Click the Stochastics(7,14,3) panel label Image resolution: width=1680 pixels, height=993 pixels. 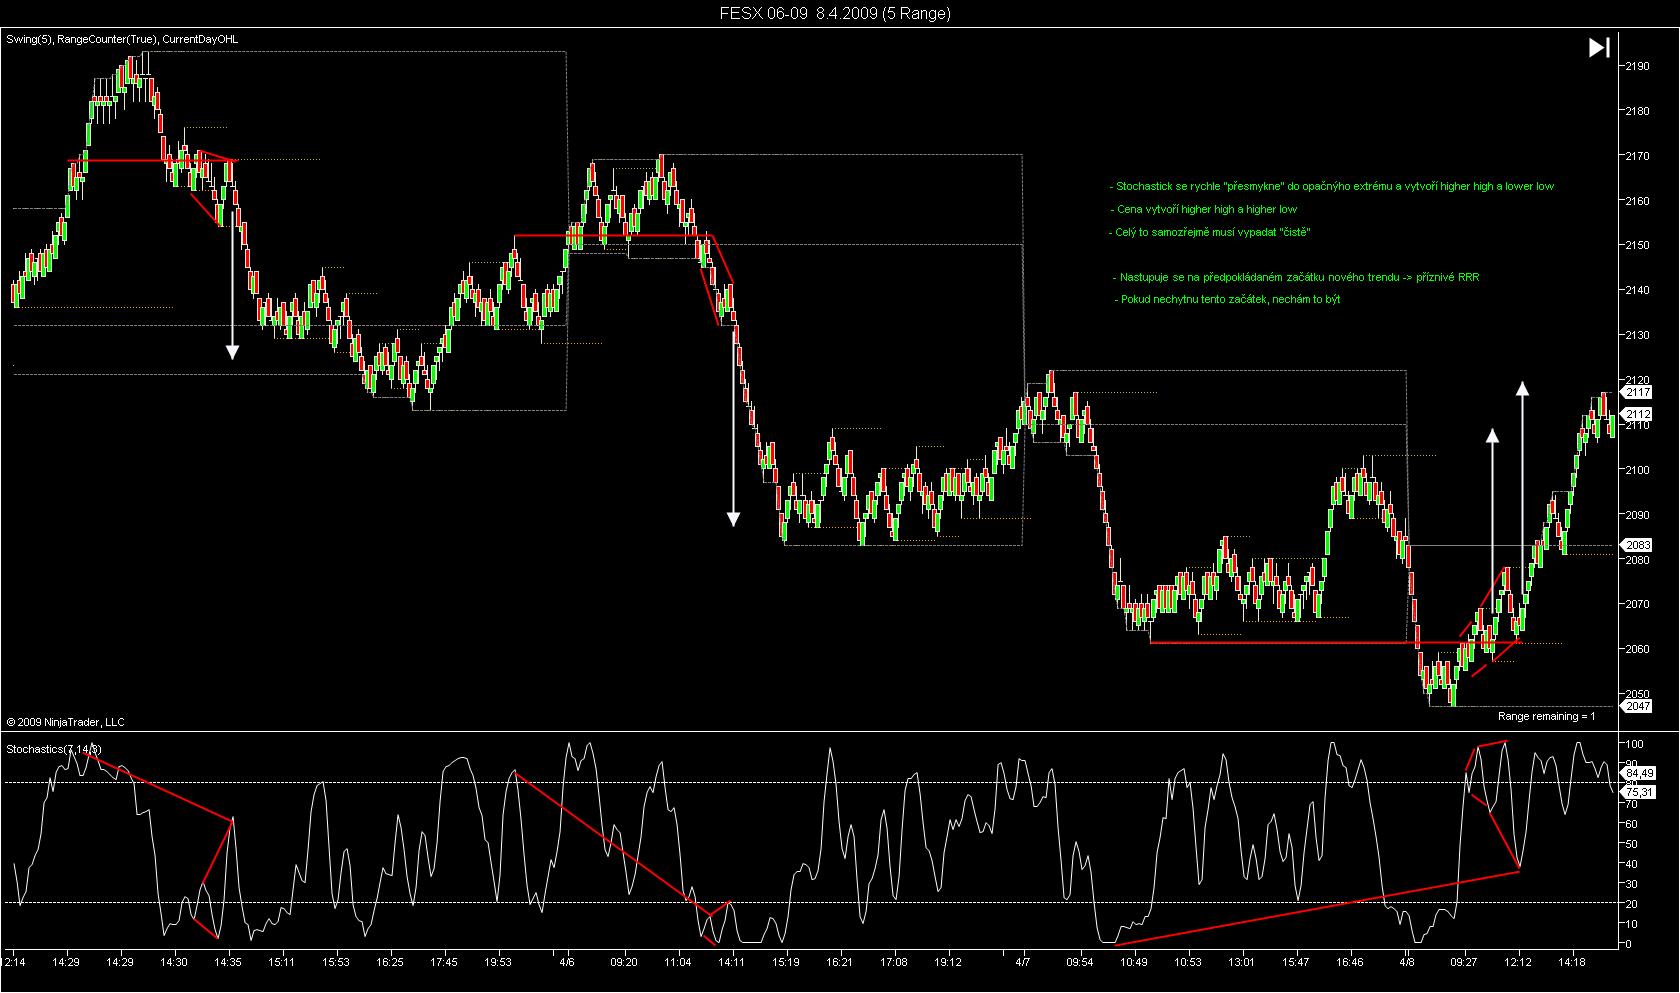pyautogui.click(x=54, y=749)
